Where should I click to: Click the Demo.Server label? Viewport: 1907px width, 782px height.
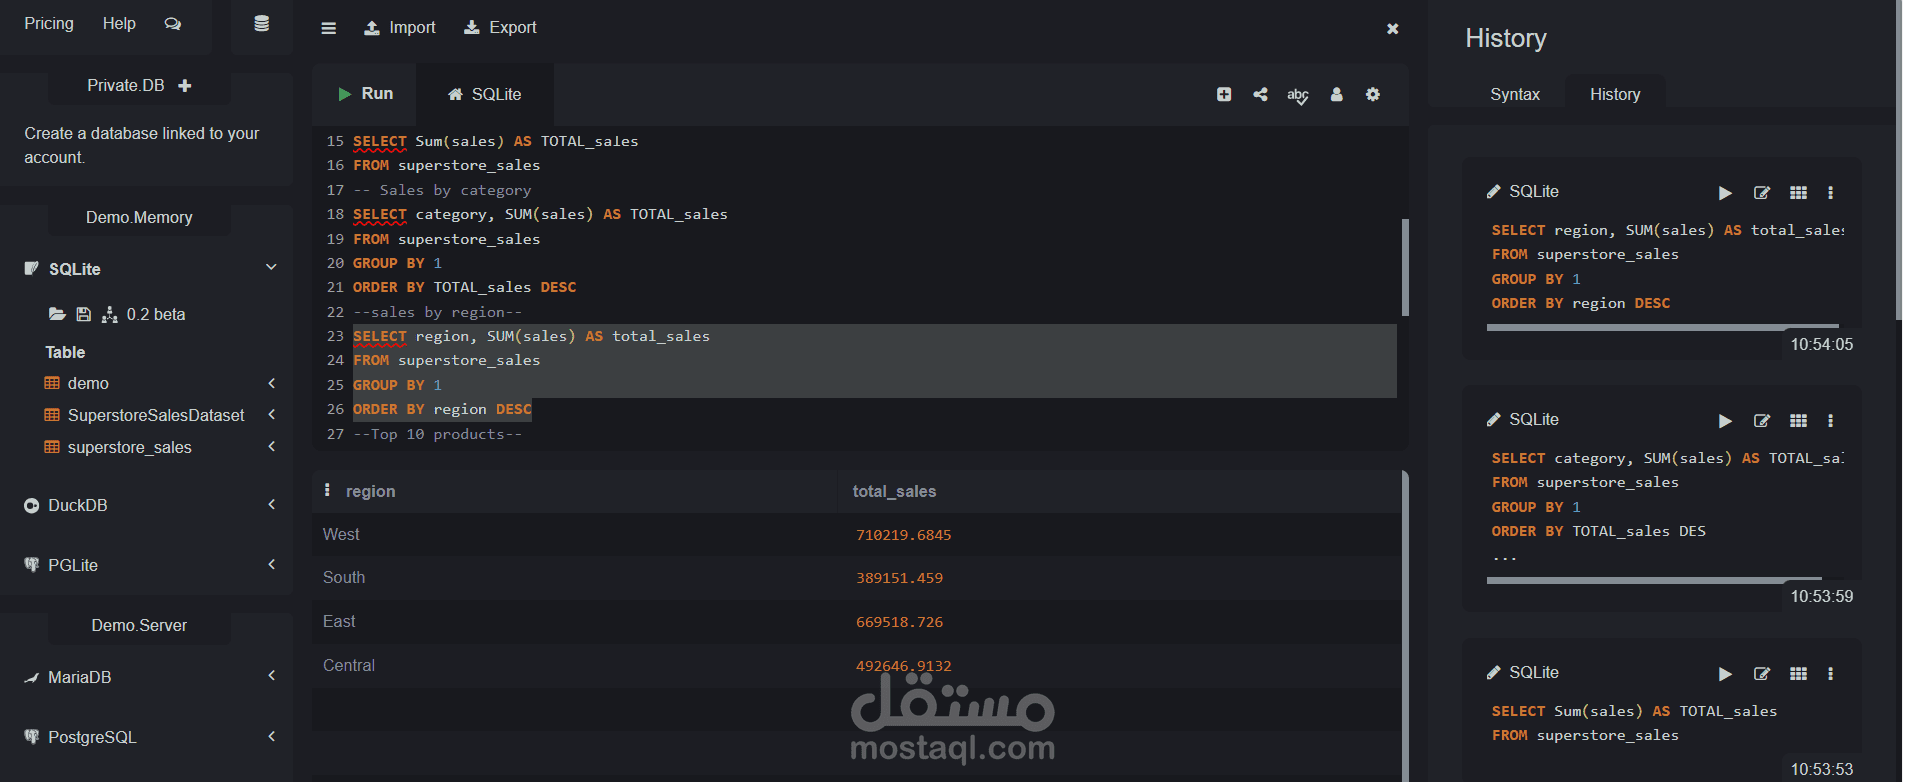coord(139,625)
